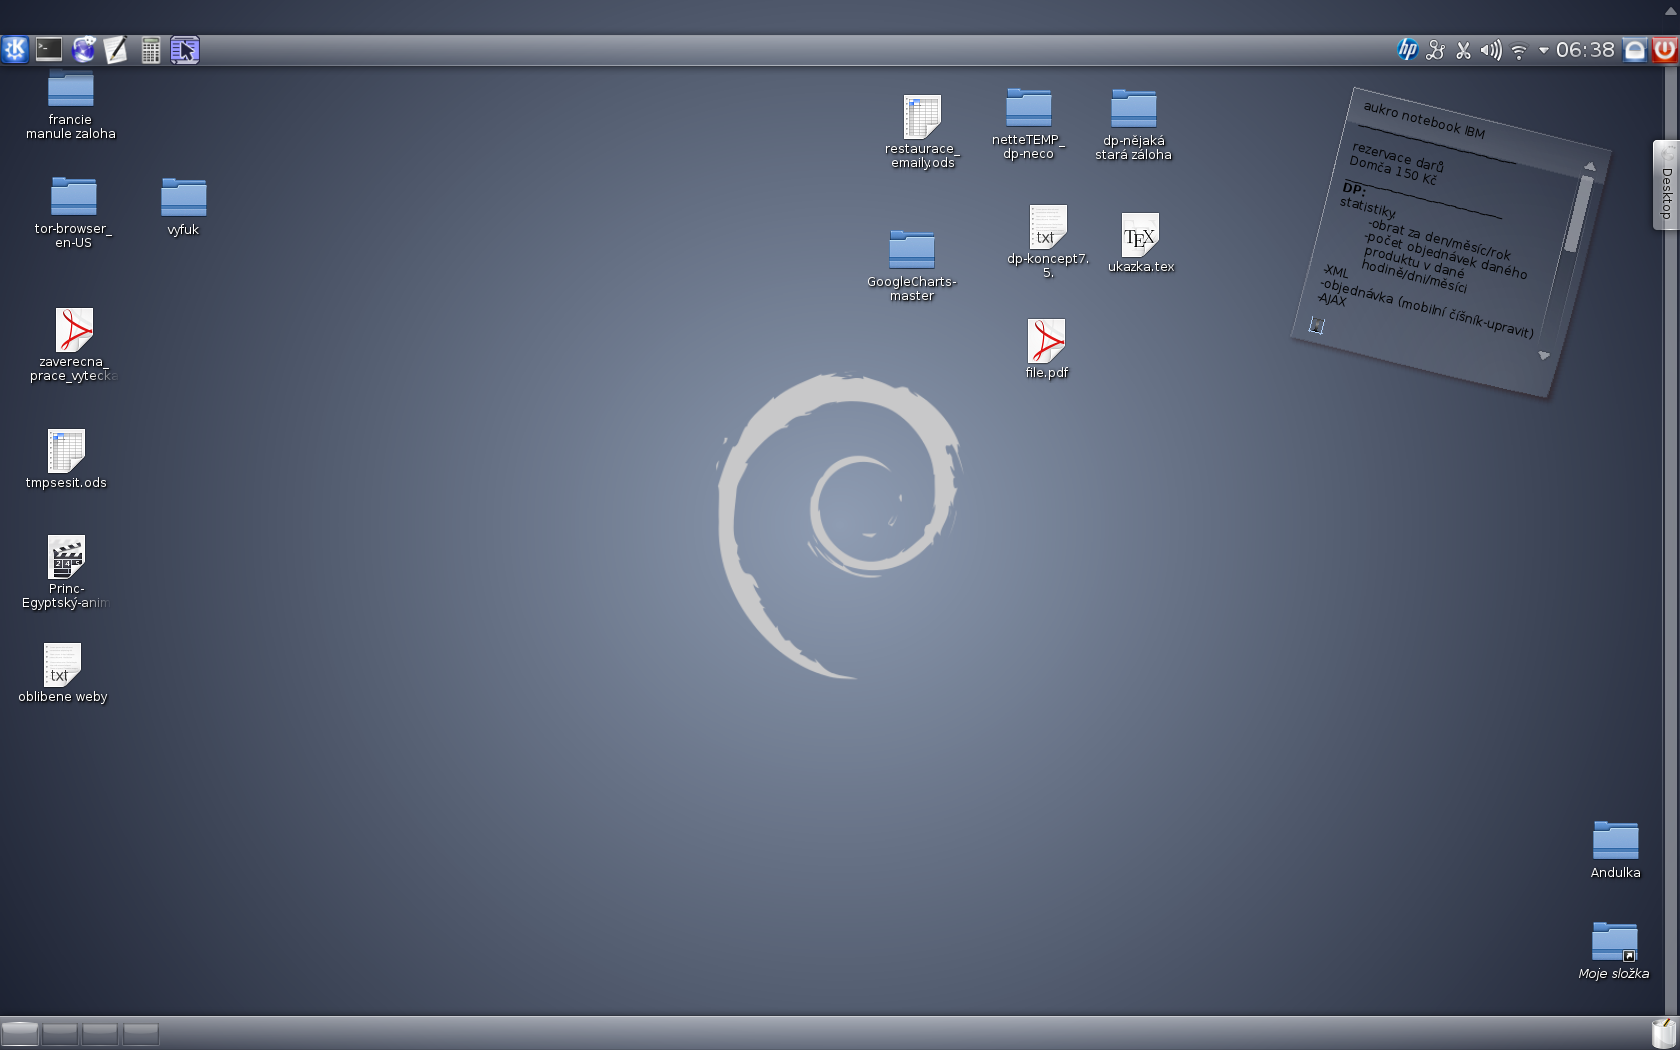Switch to the third virtual desktop
1680x1050 pixels.
point(100,1033)
